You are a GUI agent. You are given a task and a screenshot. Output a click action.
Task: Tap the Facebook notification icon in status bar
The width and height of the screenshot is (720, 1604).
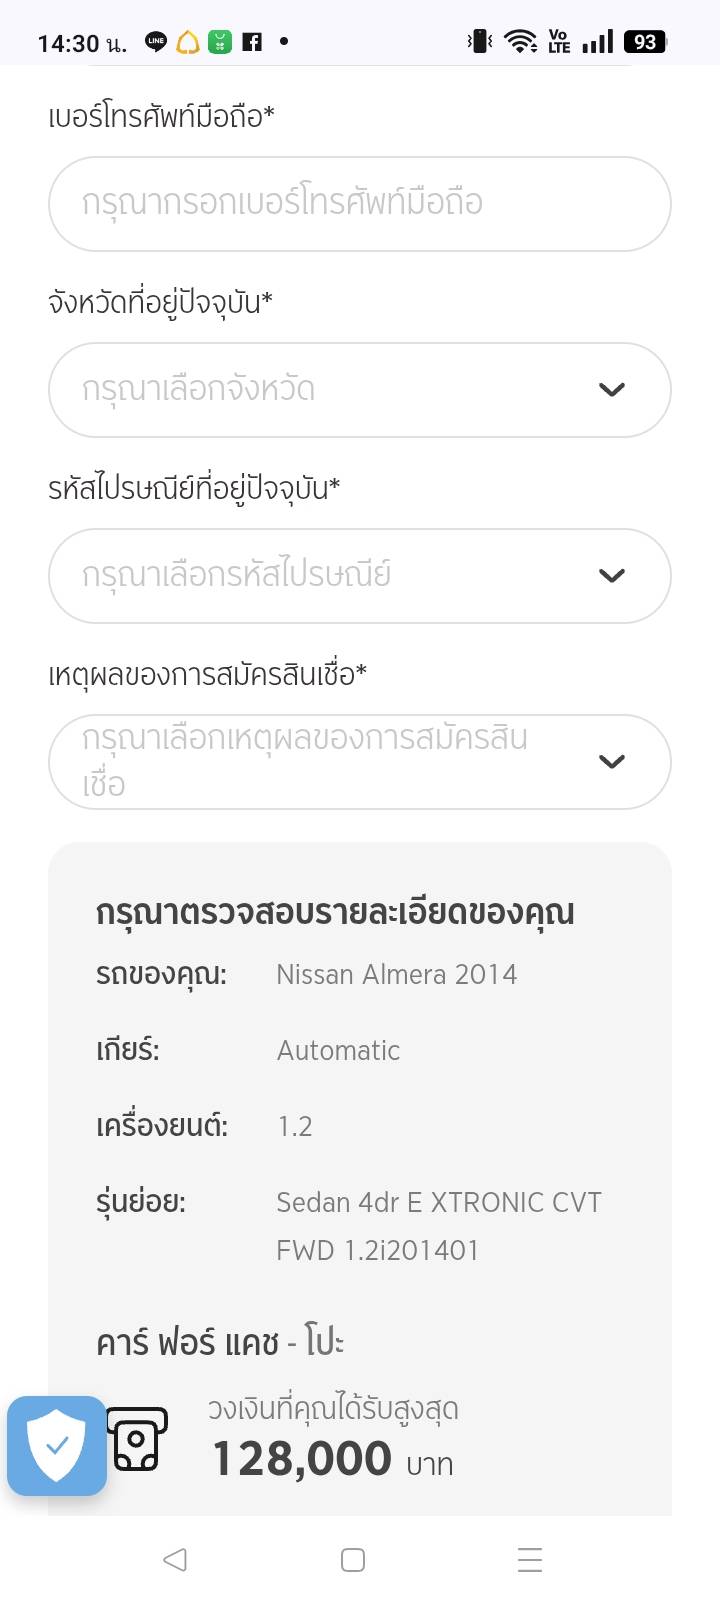click(x=252, y=42)
